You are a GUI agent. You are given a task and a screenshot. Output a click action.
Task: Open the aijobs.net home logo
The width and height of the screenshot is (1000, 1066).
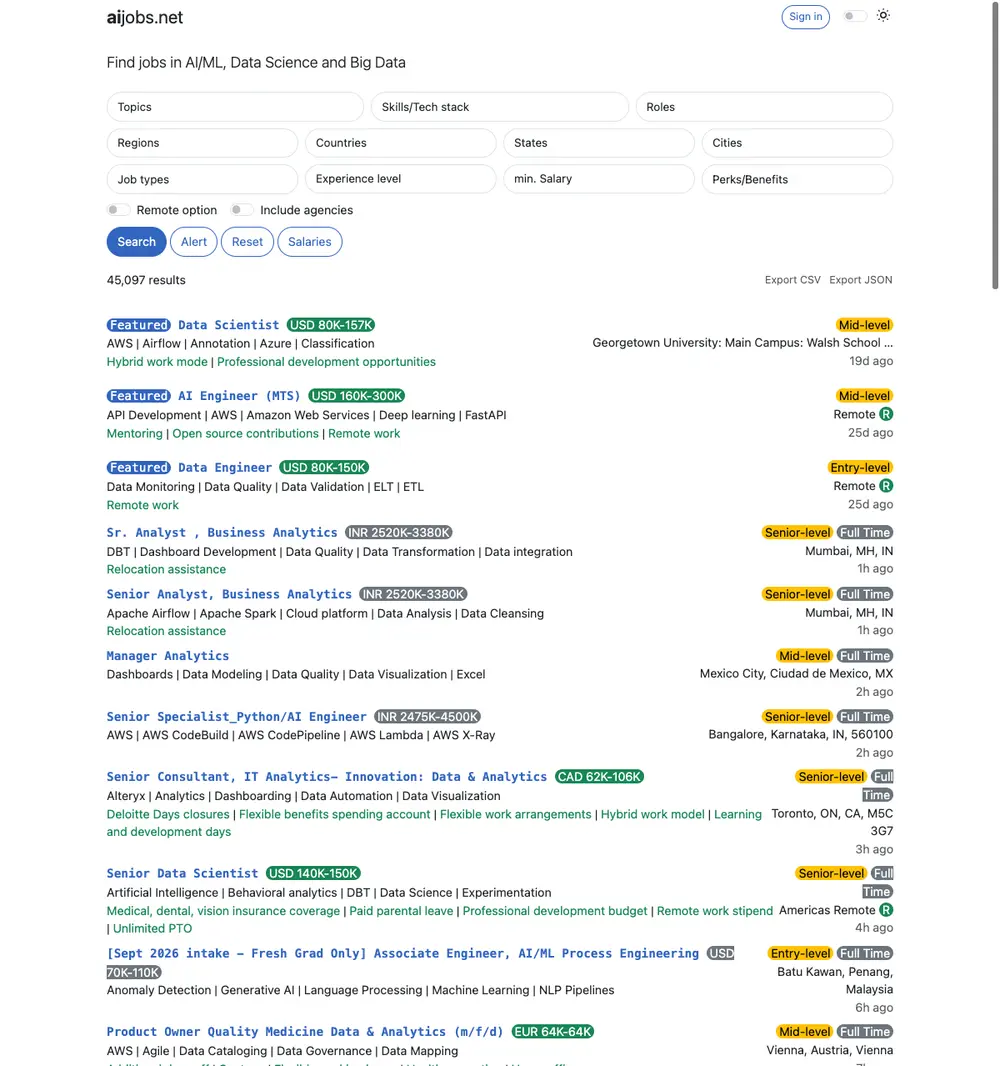point(145,18)
